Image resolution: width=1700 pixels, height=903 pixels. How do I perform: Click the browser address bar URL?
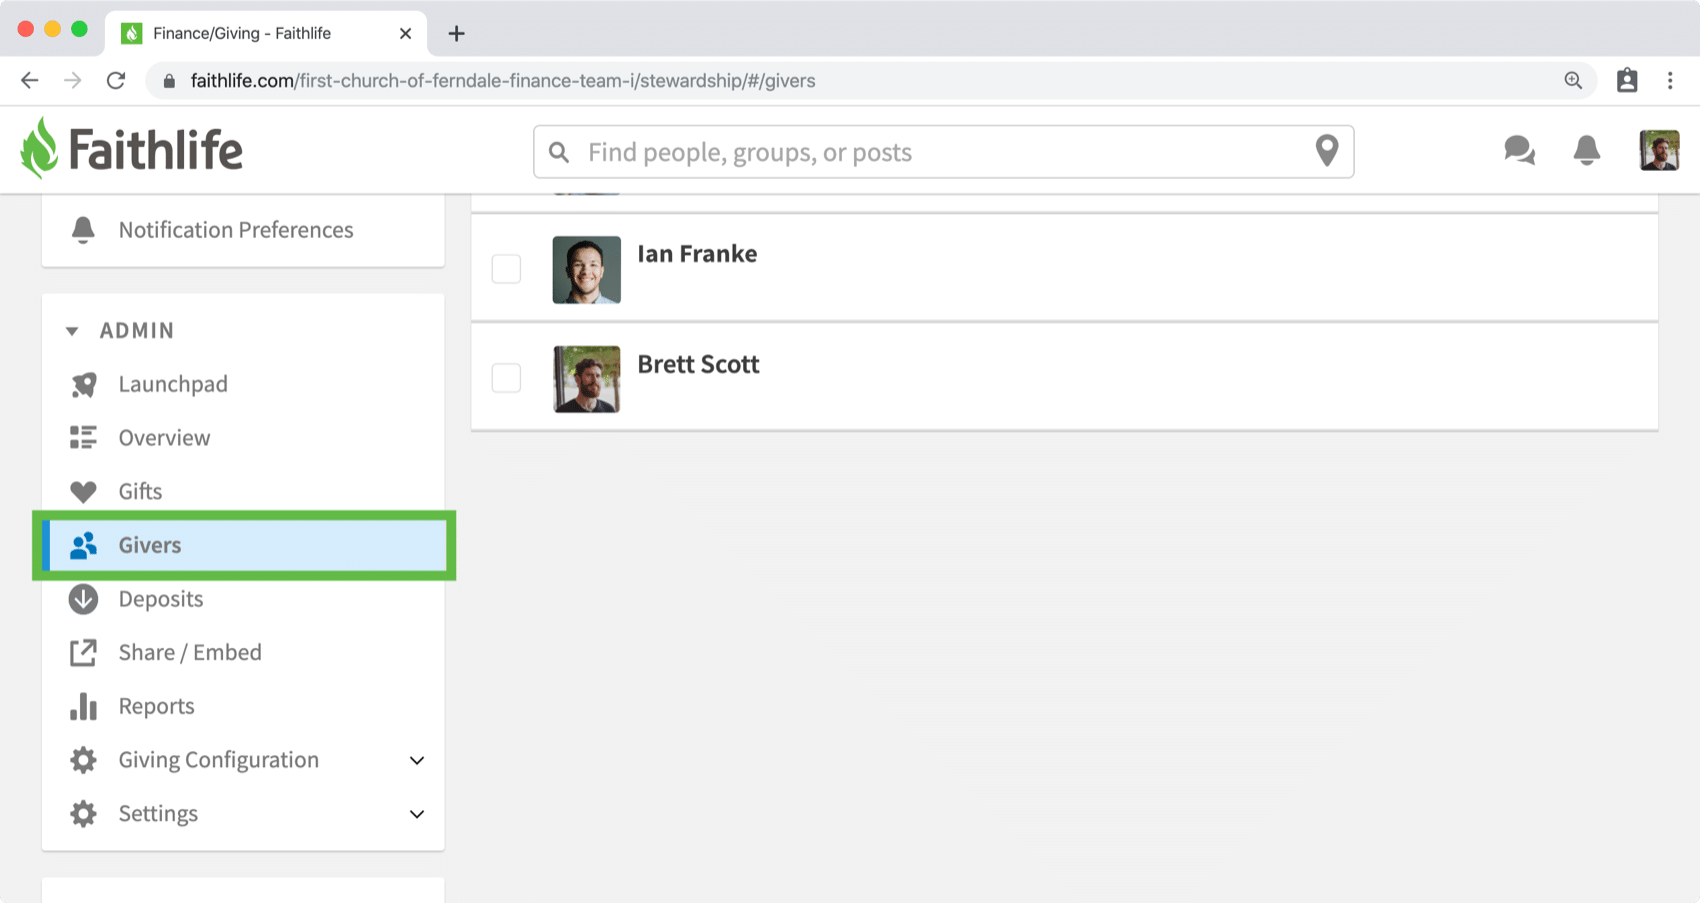(503, 81)
